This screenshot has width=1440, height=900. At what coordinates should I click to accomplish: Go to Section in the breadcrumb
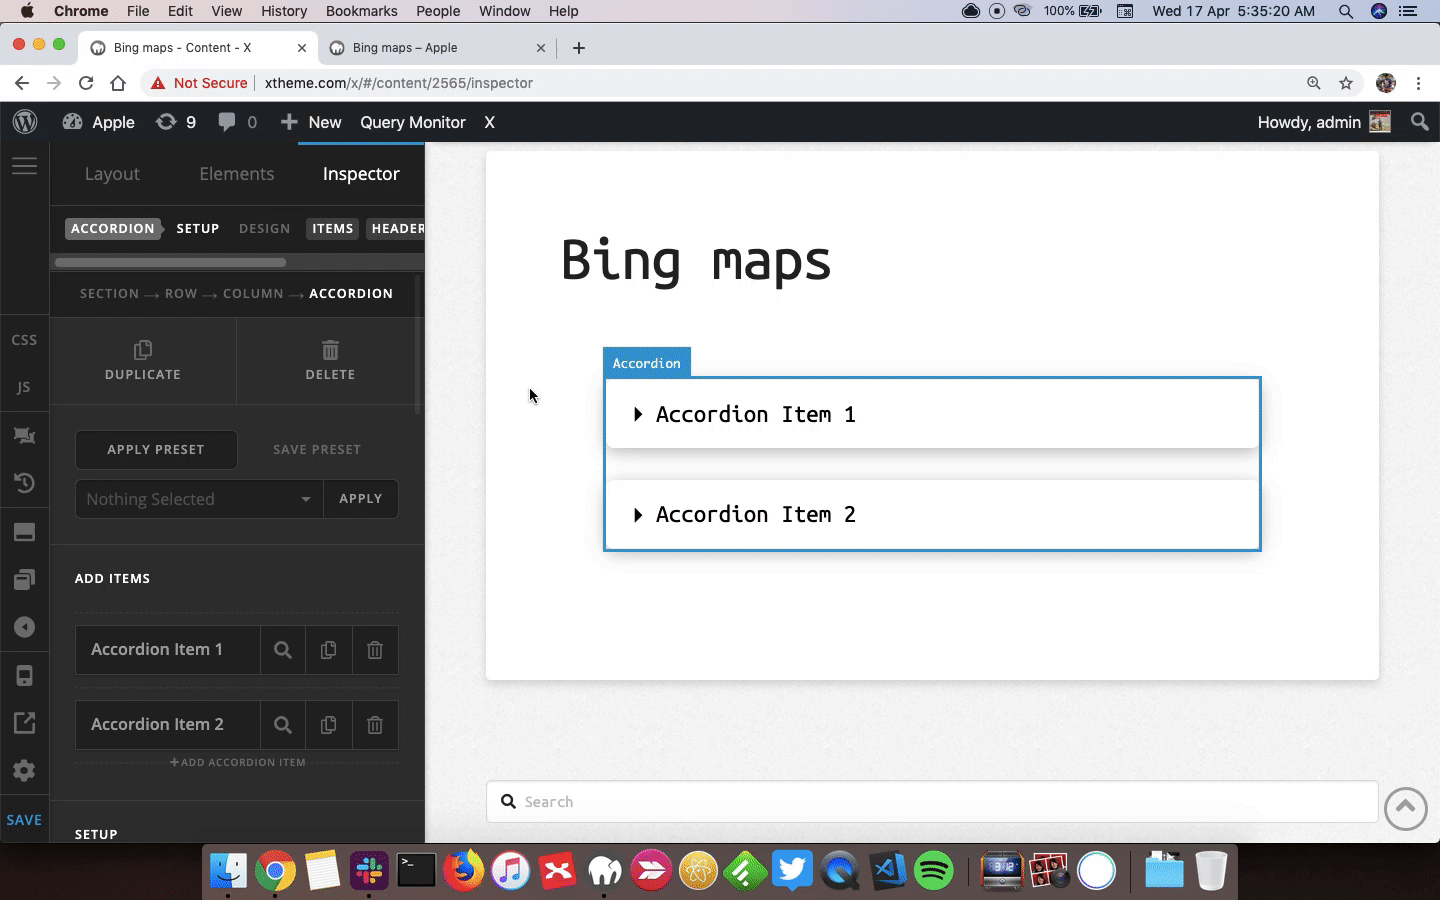[110, 294]
